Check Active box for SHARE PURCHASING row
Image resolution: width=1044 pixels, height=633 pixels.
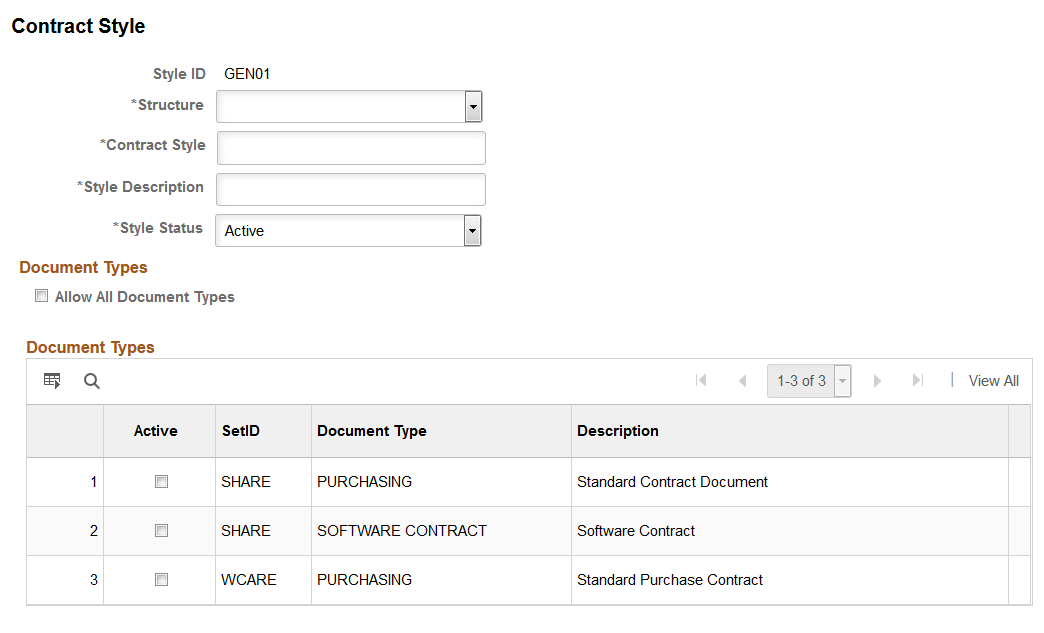(x=161, y=481)
